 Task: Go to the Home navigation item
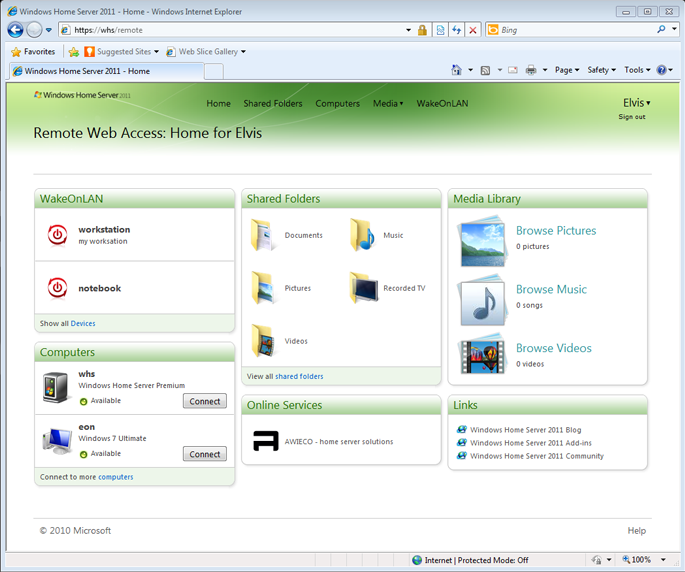pyautogui.click(x=218, y=104)
